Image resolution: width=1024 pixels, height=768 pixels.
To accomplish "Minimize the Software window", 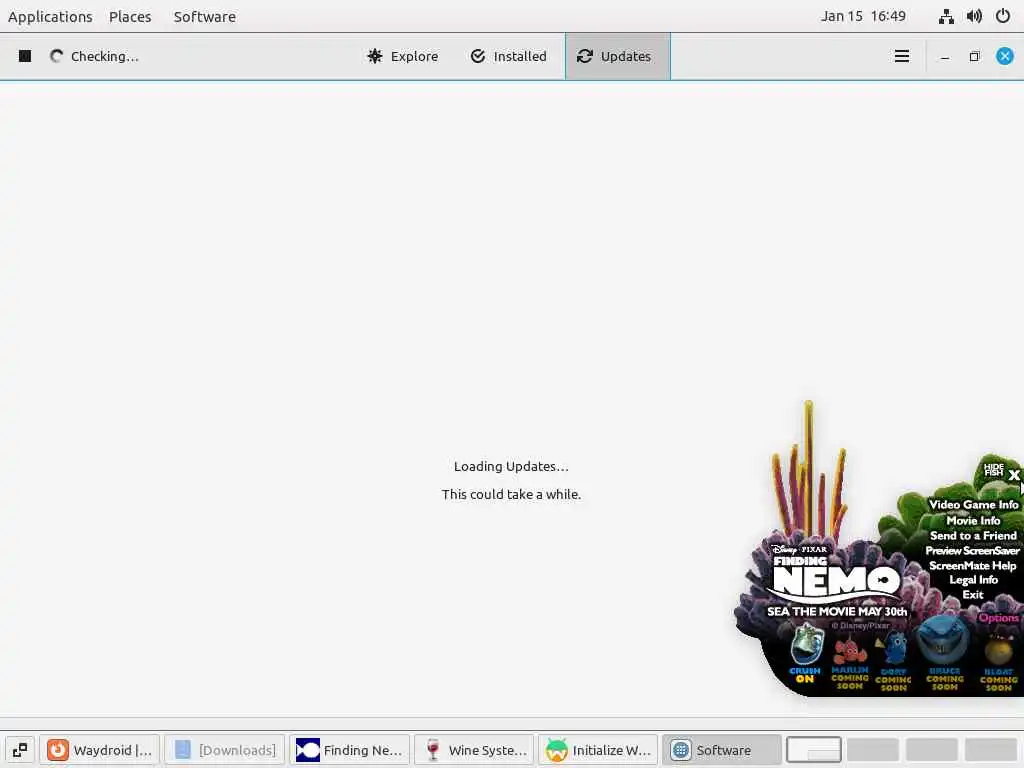I will (944, 57).
